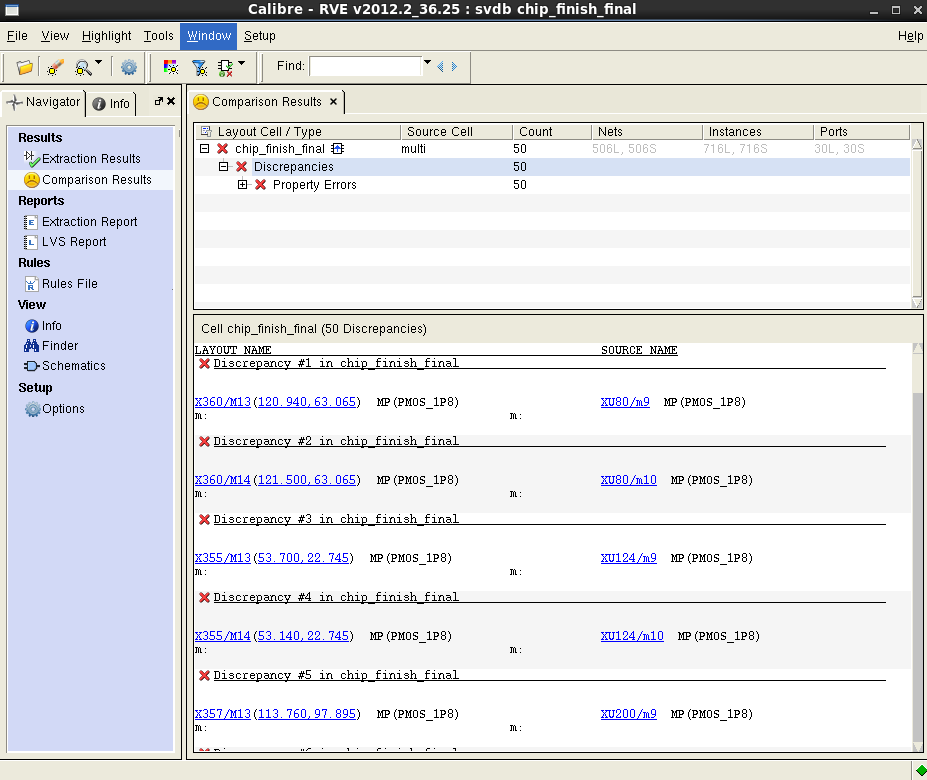This screenshot has width=927, height=780.
Task: Click the find previous left arrow
Action: click(440, 67)
